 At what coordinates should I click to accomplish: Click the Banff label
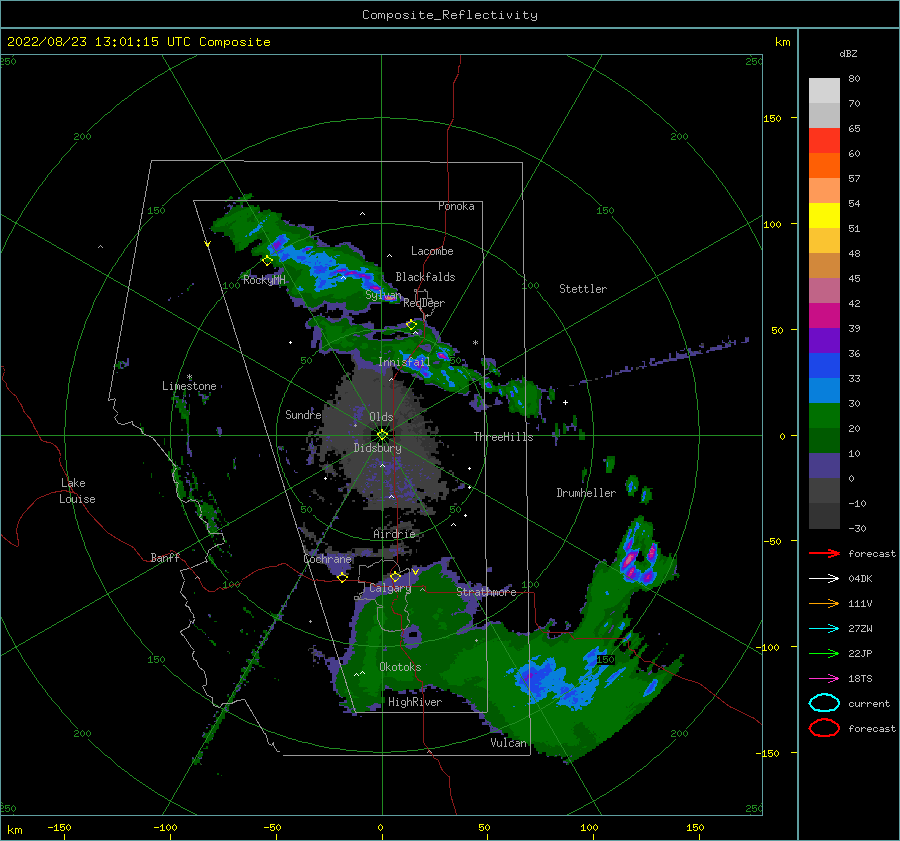coord(165,557)
